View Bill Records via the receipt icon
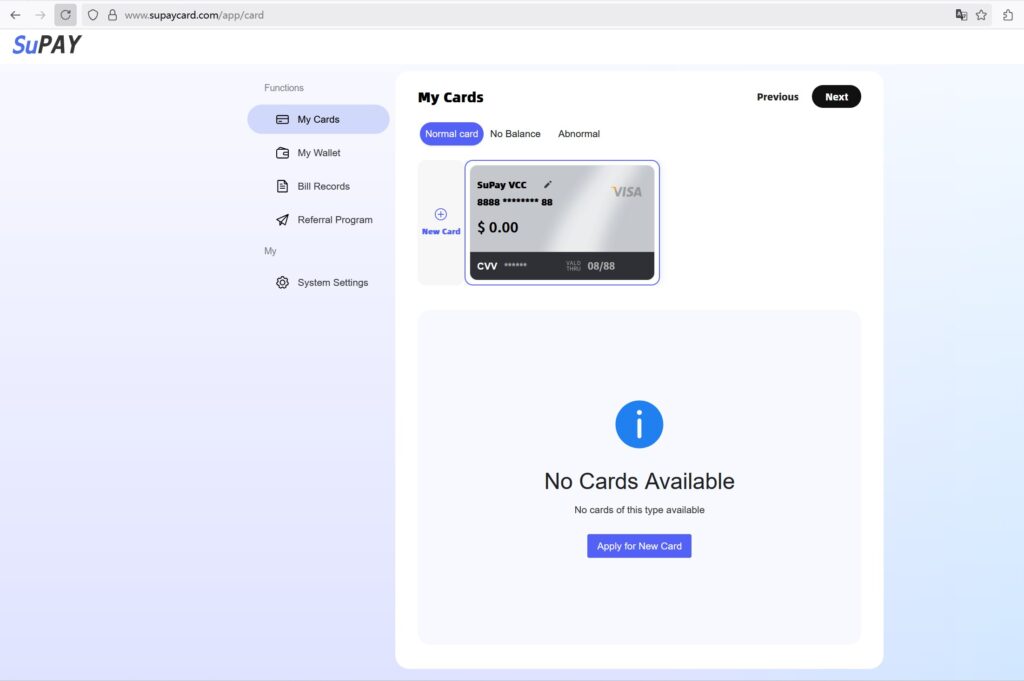 pyautogui.click(x=283, y=186)
